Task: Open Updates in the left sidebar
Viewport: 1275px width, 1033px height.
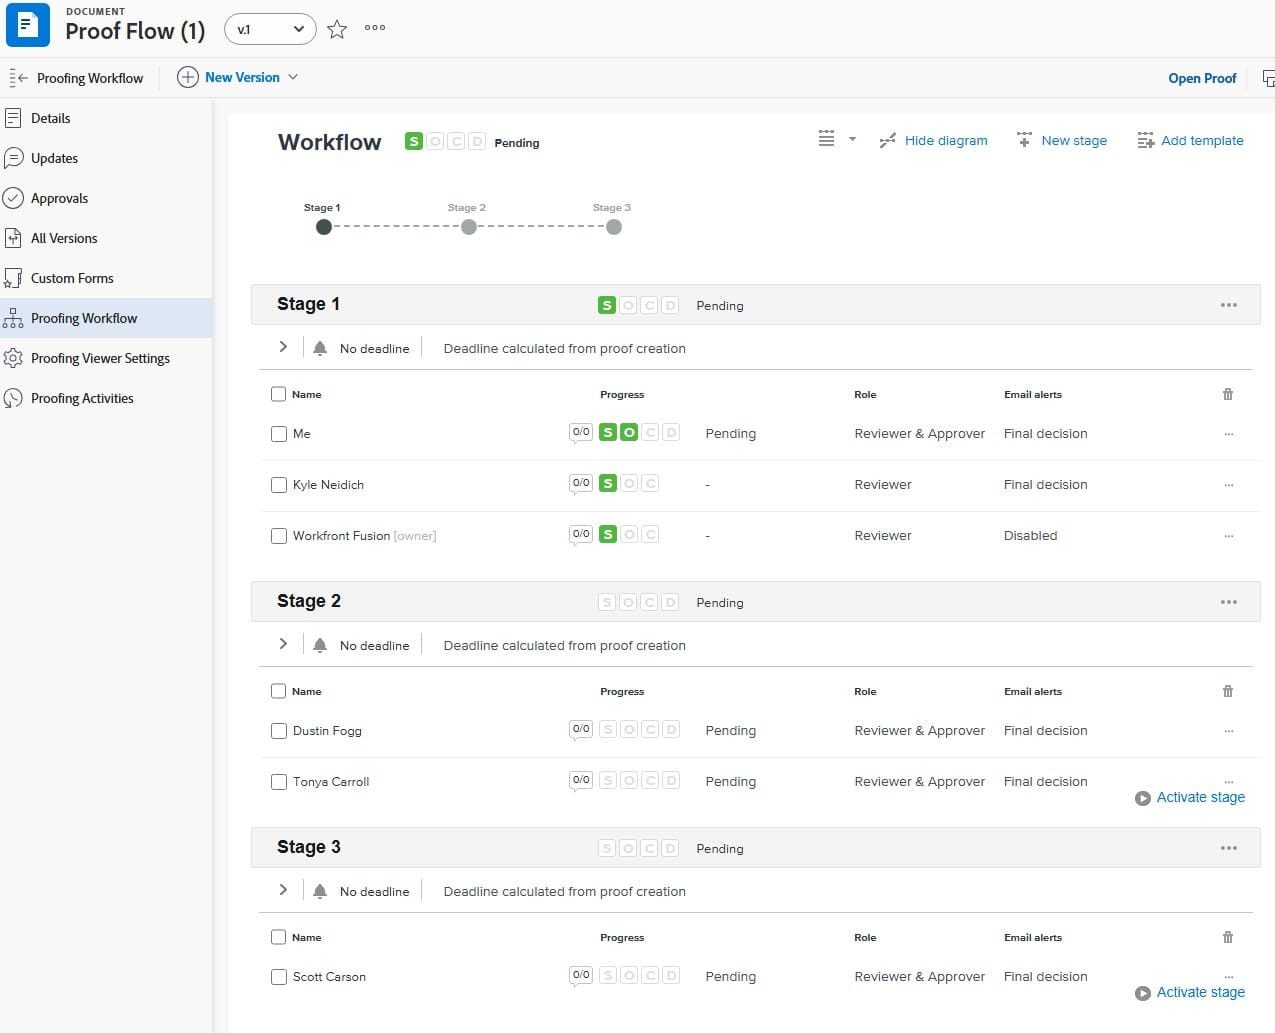Action: pyautogui.click(x=105, y=158)
